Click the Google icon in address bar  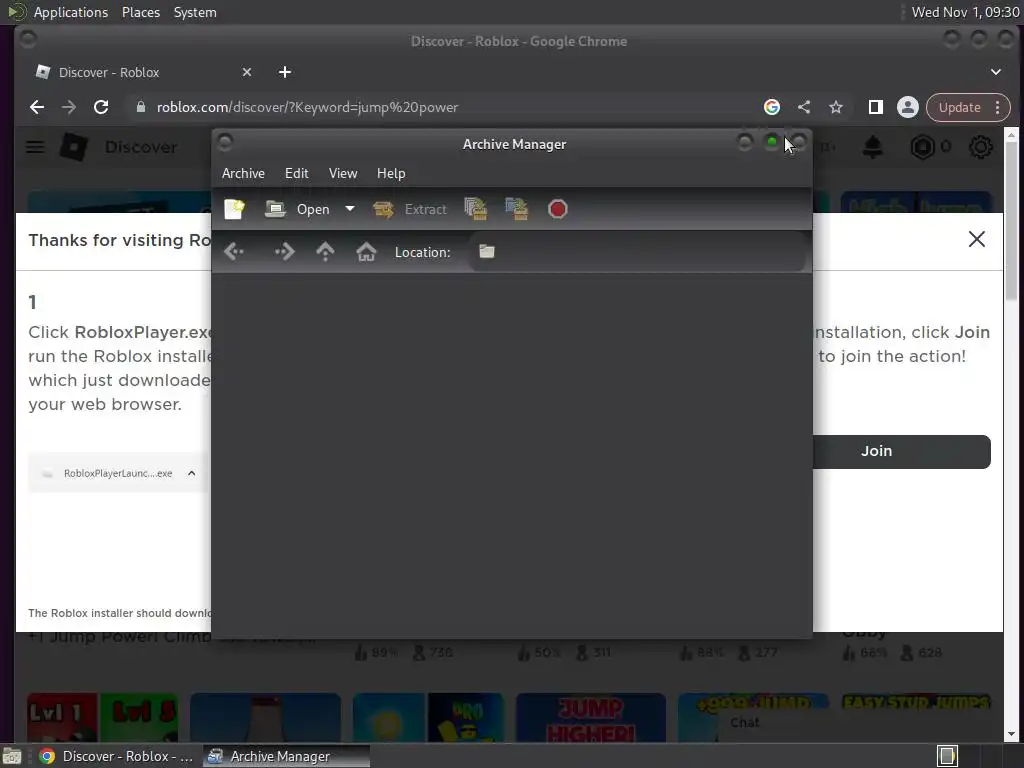772,107
